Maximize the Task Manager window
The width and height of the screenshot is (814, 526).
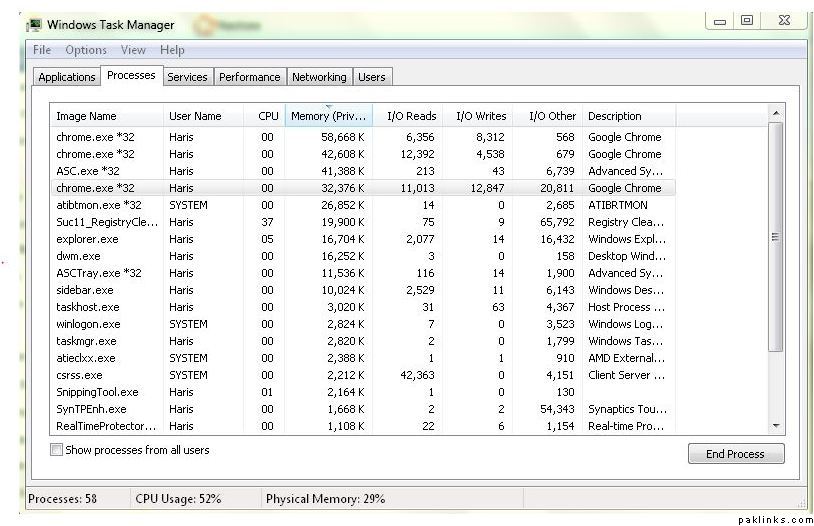point(746,21)
